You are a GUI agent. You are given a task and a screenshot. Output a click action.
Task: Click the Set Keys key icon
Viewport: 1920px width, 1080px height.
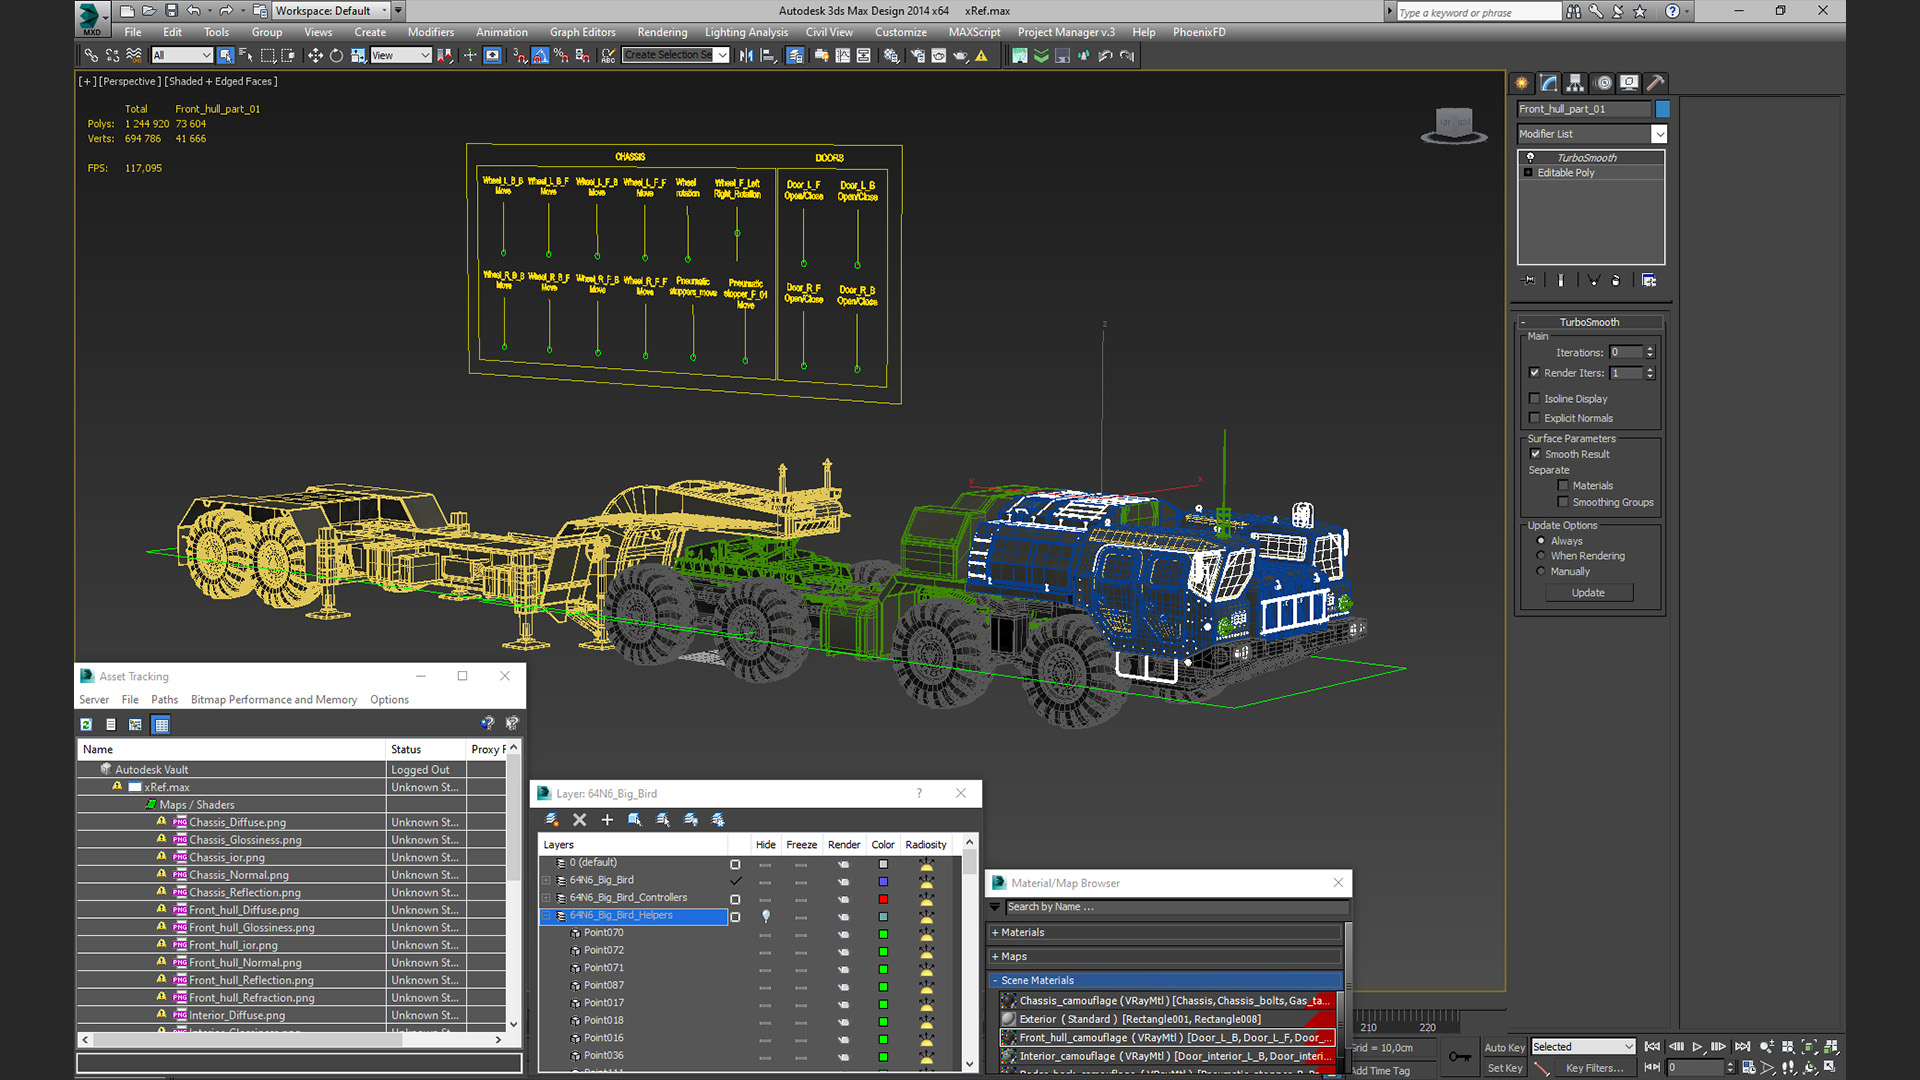pos(1460,1057)
